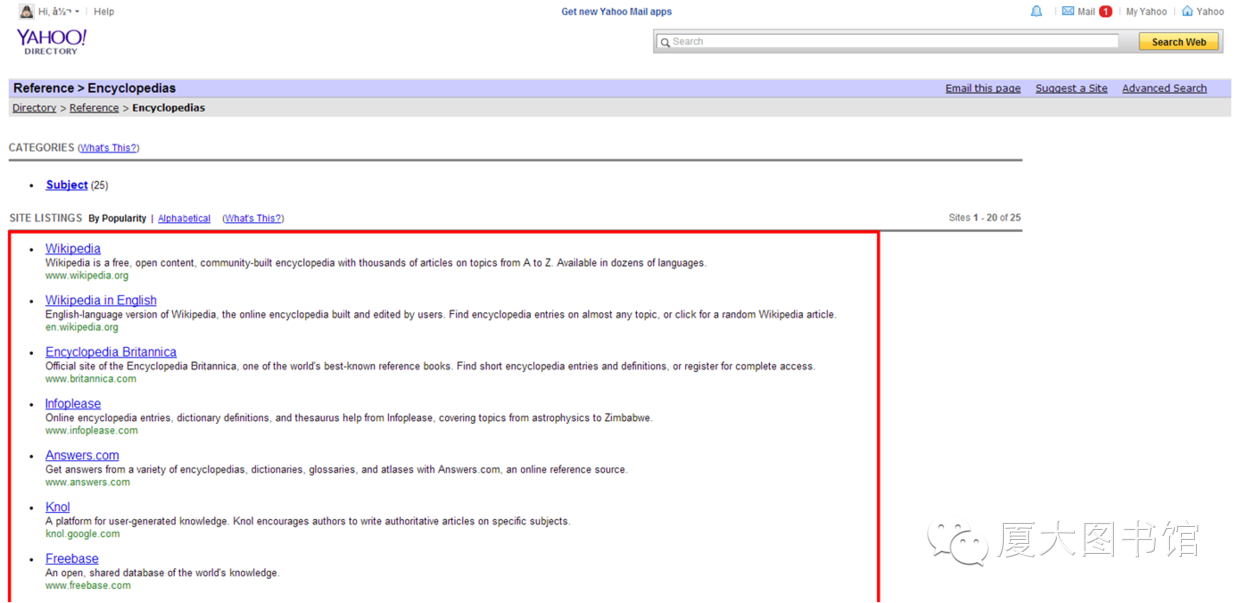1240x603 pixels.
Task: Open Encyclopedia Britannica listing
Action: tap(111, 352)
